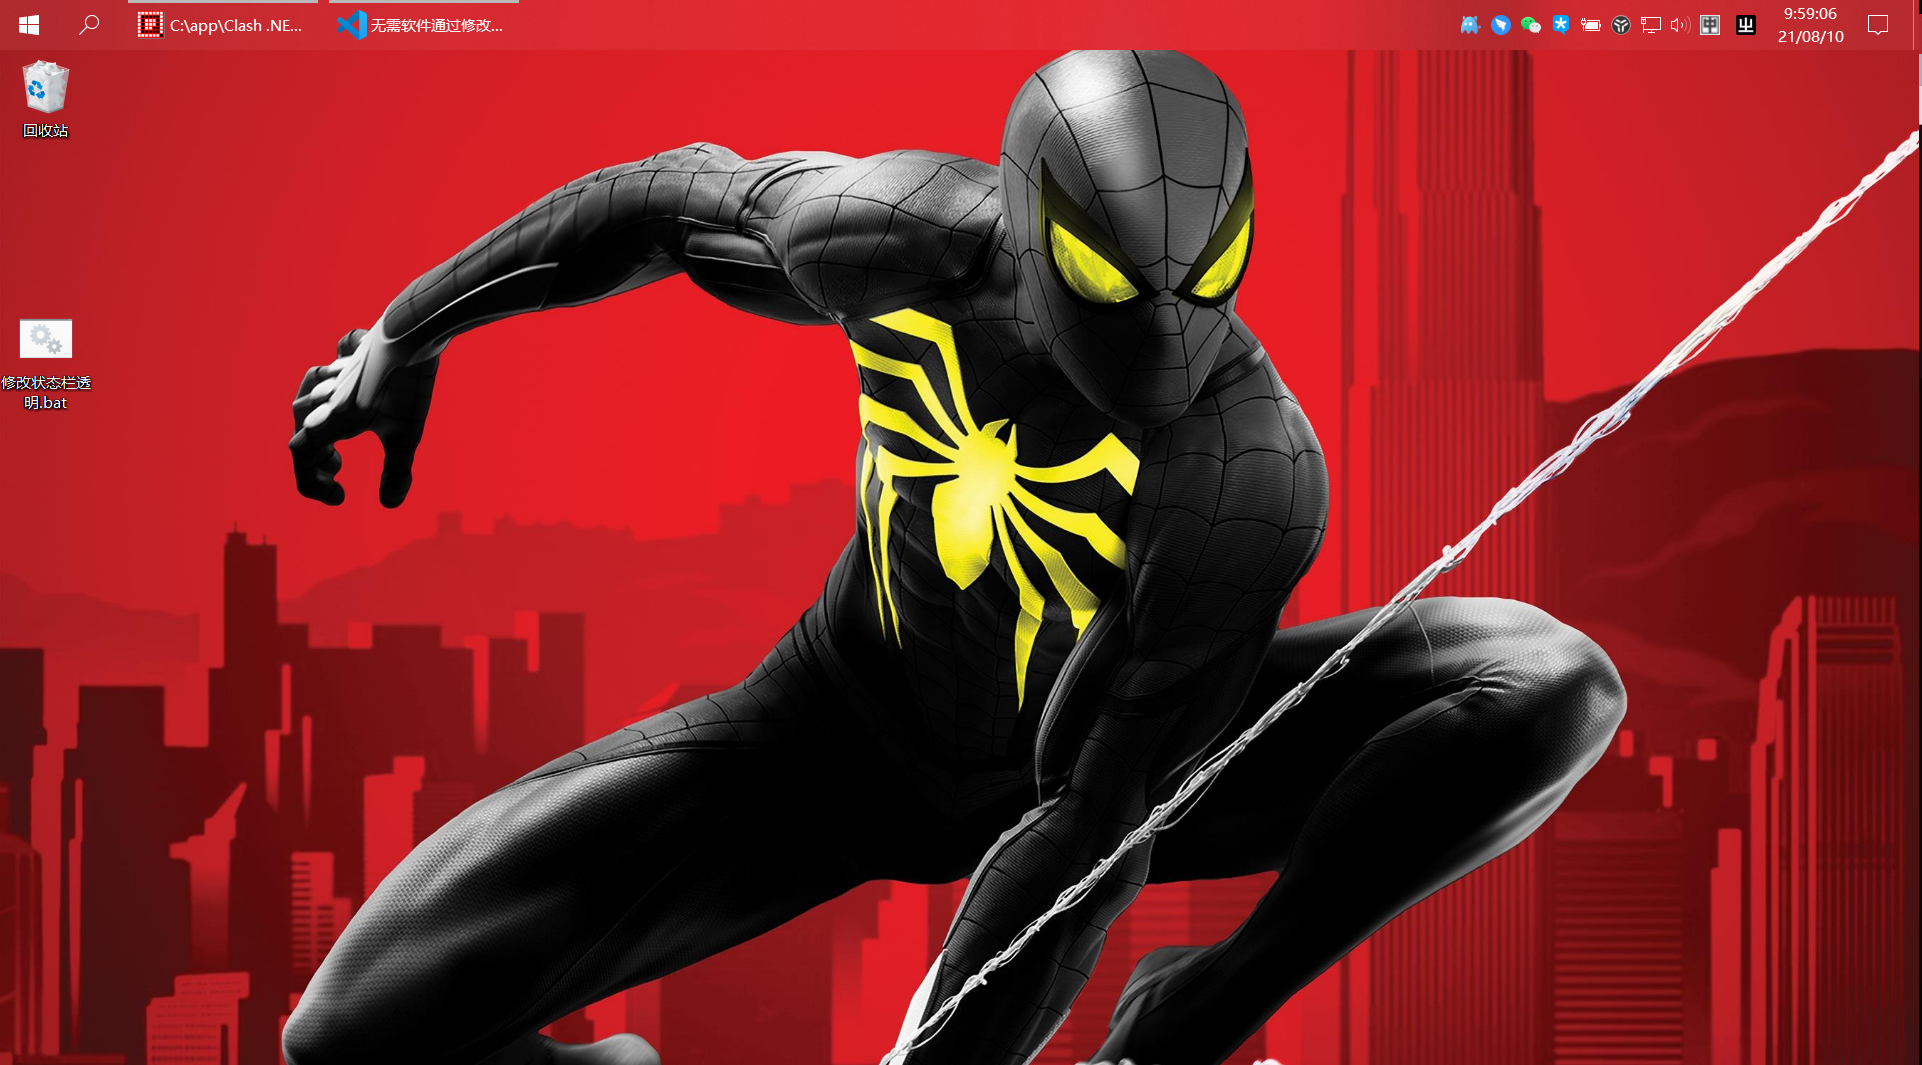Image resolution: width=1922 pixels, height=1065 pixels.
Task: Switch to the VS Code taskbar window
Action: pyautogui.click(x=424, y=25)
